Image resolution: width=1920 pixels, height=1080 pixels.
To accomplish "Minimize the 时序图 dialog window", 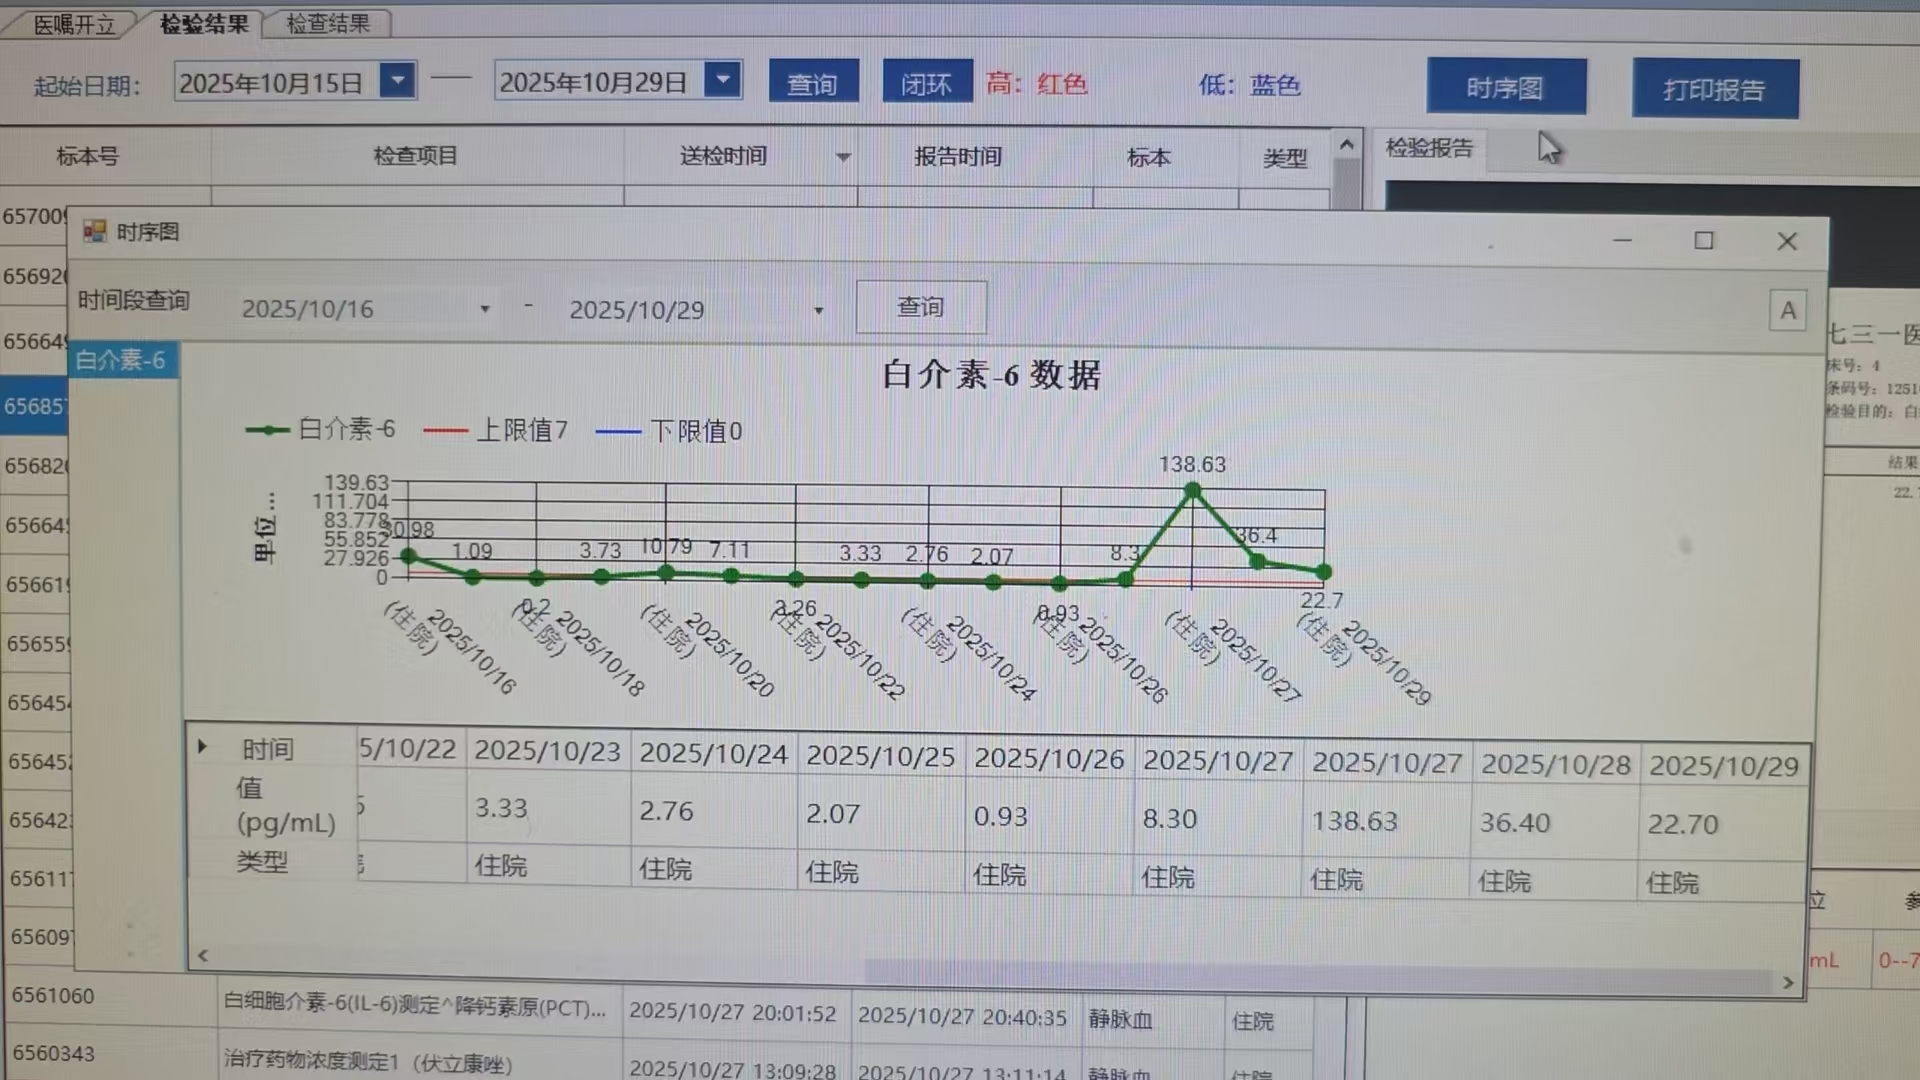I will click(1622, 241).
